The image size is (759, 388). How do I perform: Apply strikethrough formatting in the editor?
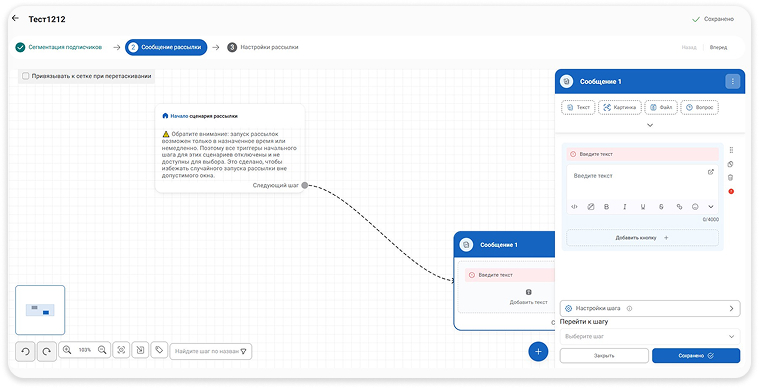point(661,207)
